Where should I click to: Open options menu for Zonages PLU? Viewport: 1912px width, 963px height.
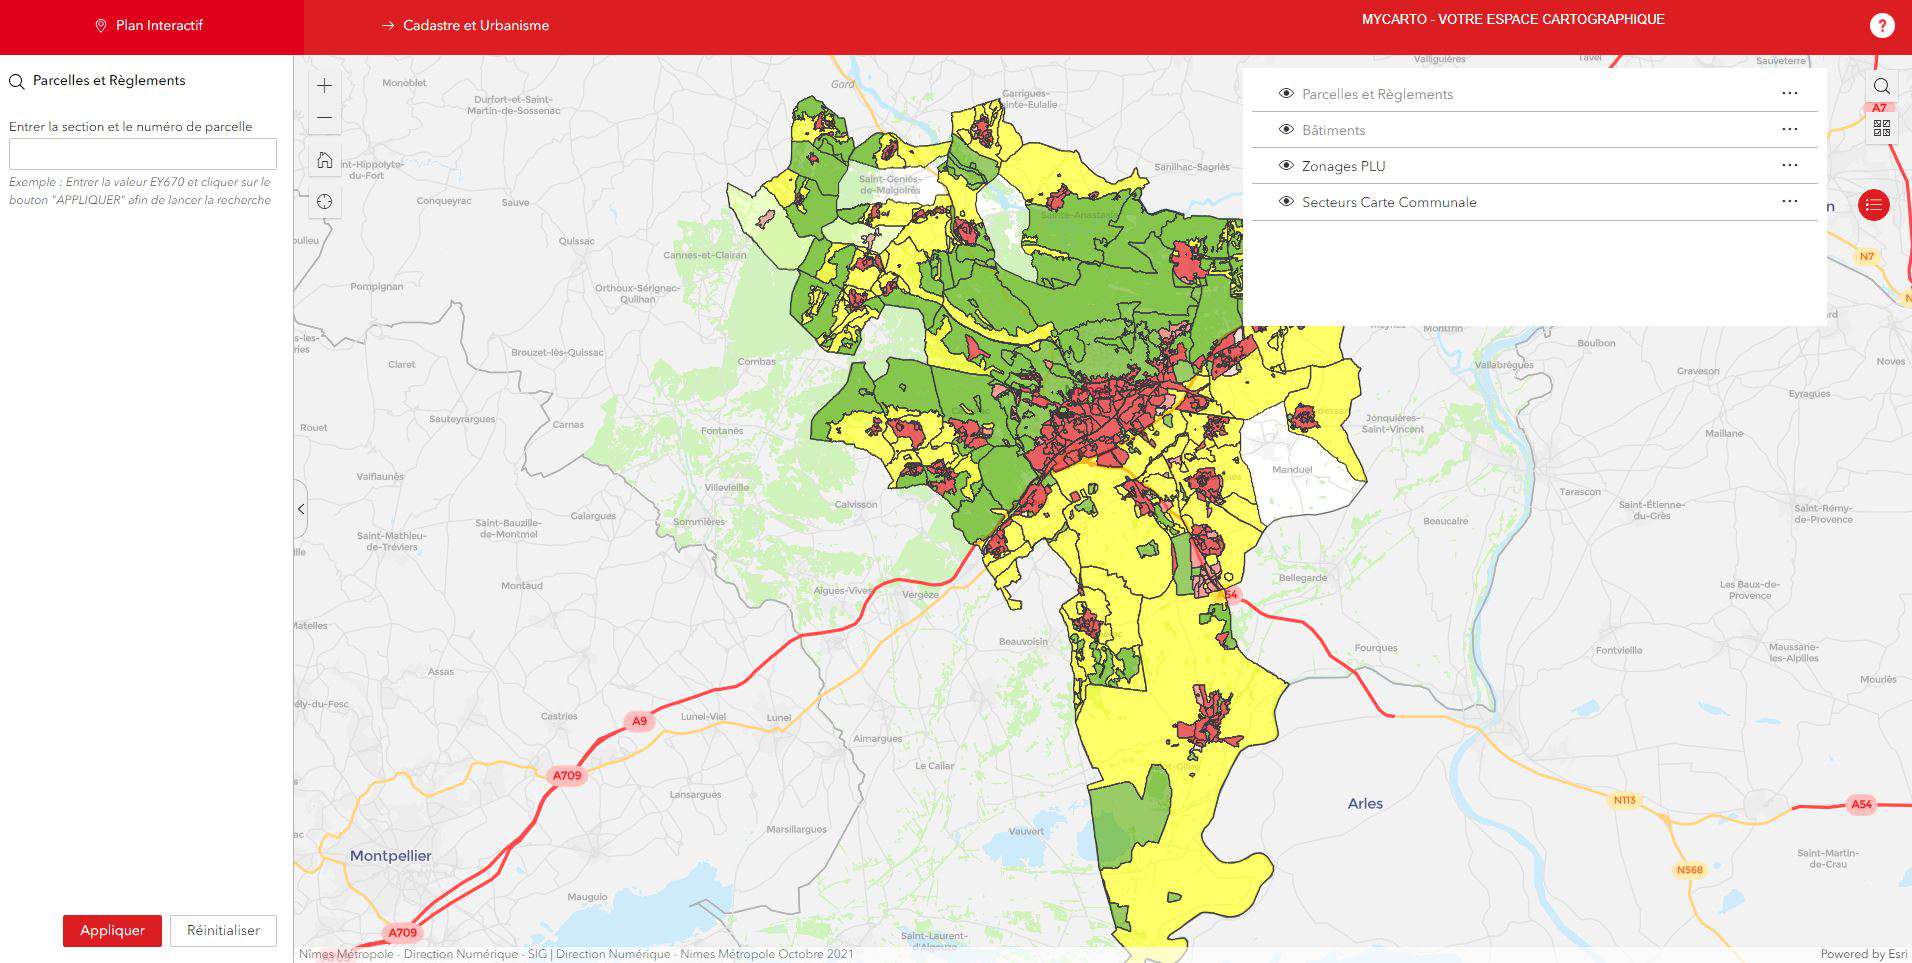(1789, 166)
